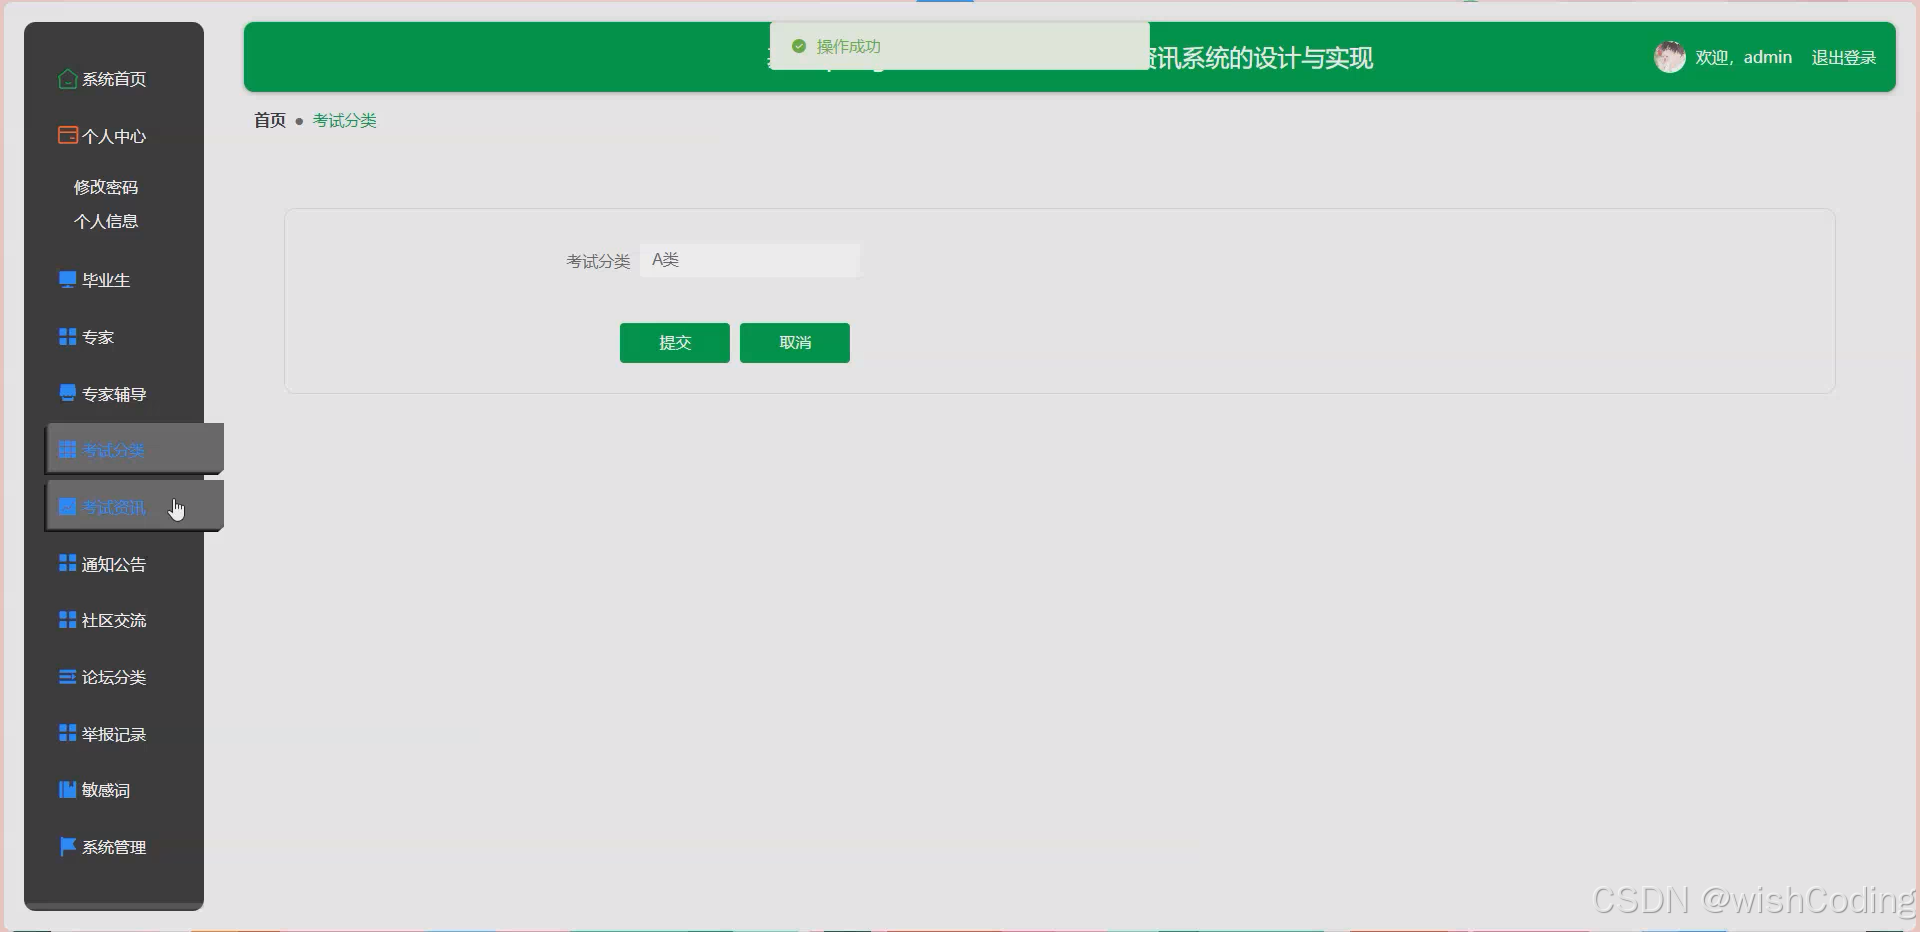Viewport: 1920px width, 932px height.
Task: Select the 敏感词 sensitive words icon
Action: [66, 789]
